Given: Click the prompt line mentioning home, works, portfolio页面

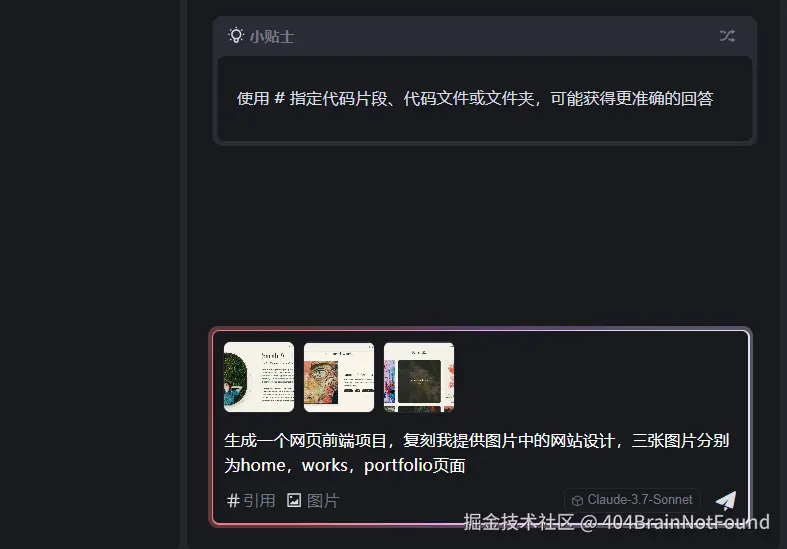Looking at the screenshot, I should pos(344,465).
